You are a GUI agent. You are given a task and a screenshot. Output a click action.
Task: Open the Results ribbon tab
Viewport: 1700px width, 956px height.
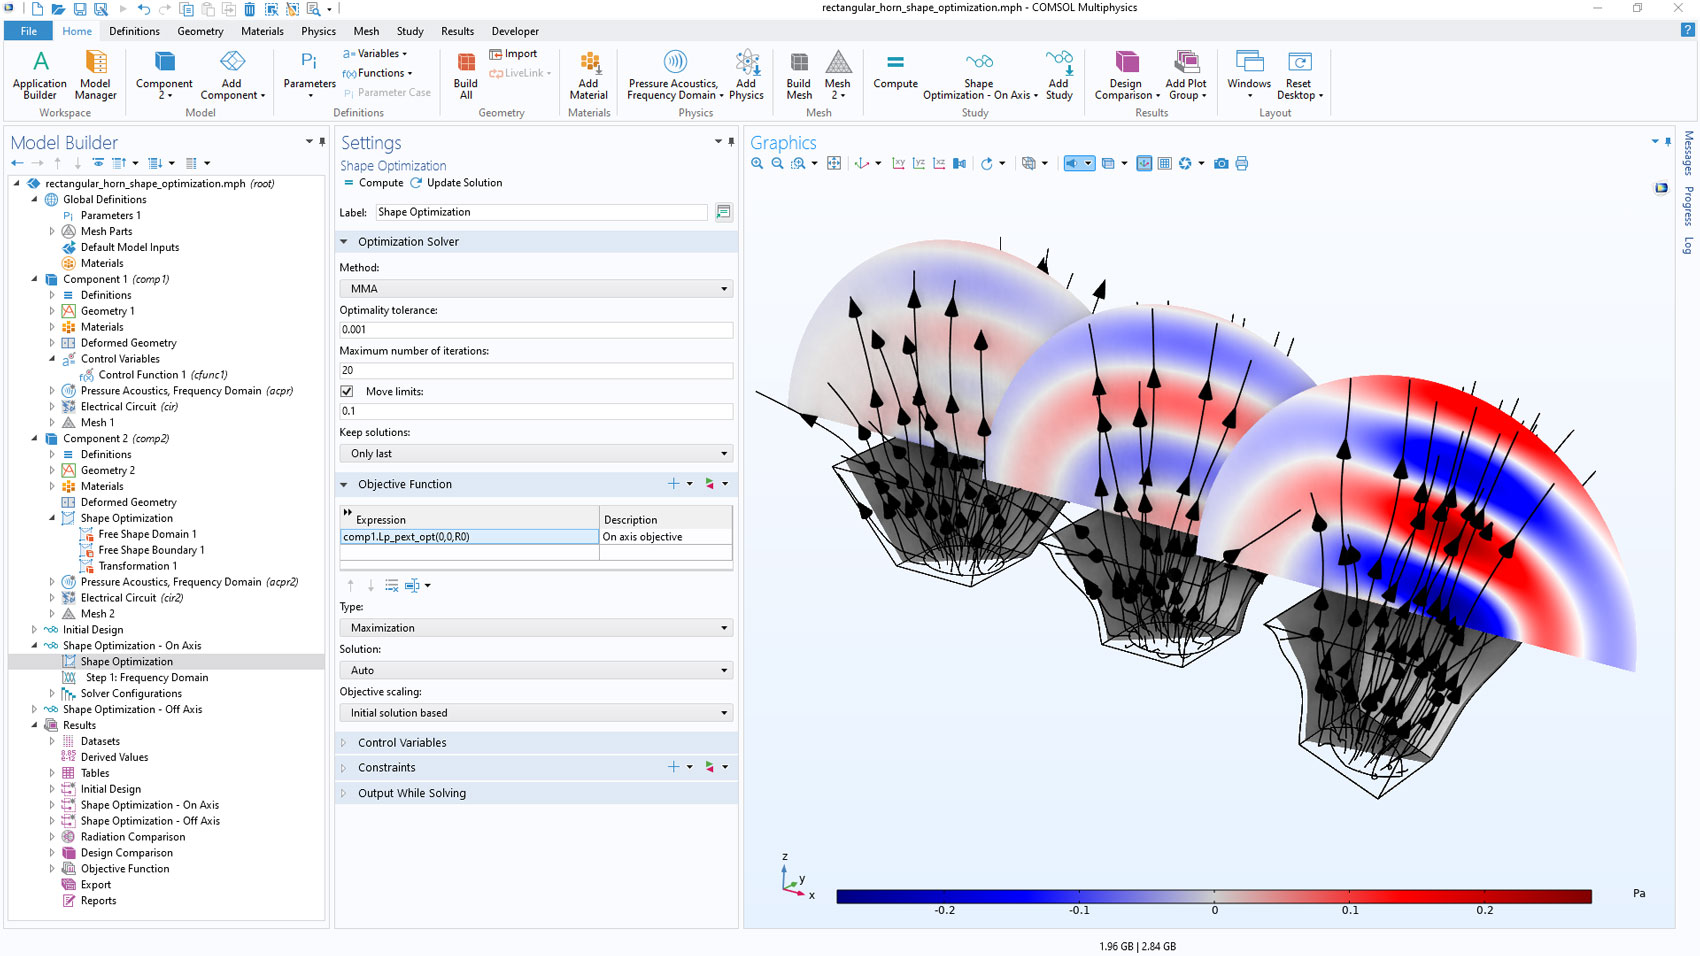[x=457, y=31]
